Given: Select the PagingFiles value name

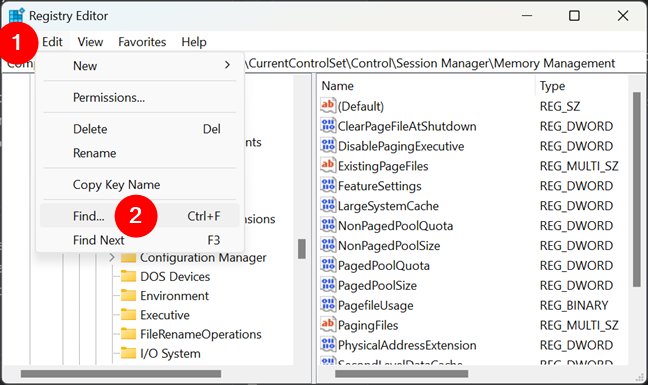Looking at the screenshot, I should click(x=368, y=325).
